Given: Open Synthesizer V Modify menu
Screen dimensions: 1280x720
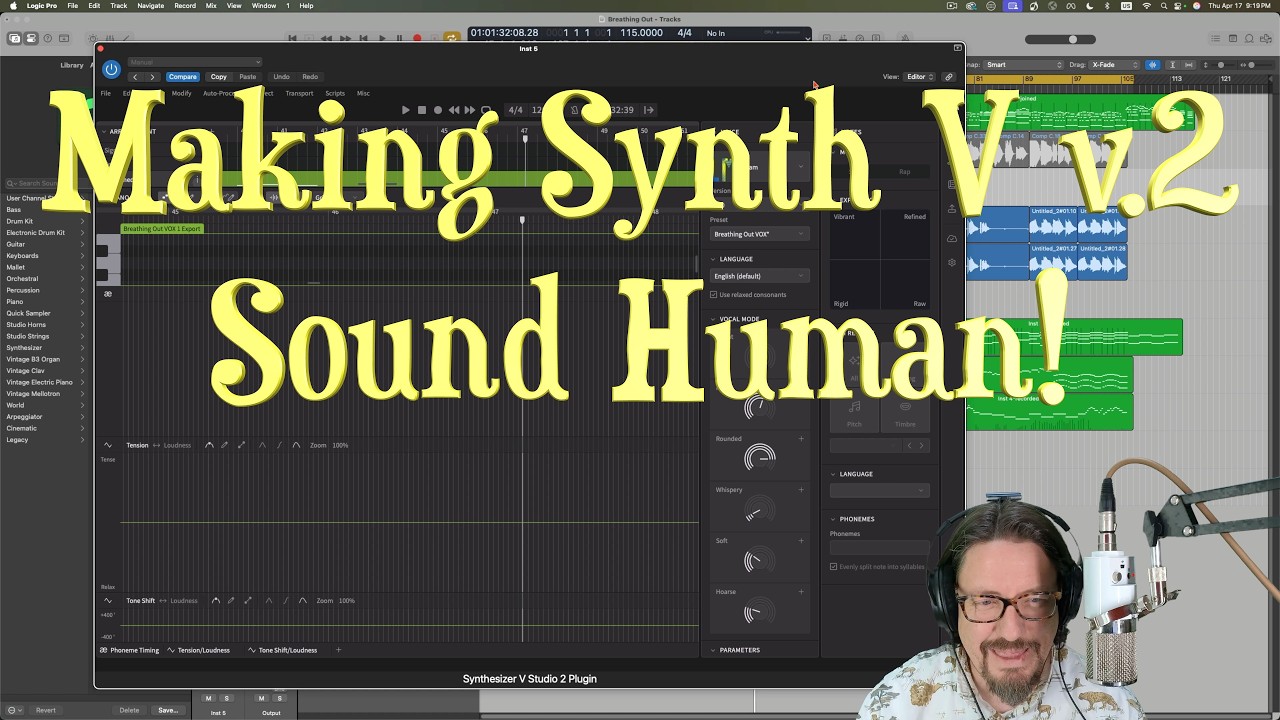Looking at the screenshot, I should coord(181,93).
